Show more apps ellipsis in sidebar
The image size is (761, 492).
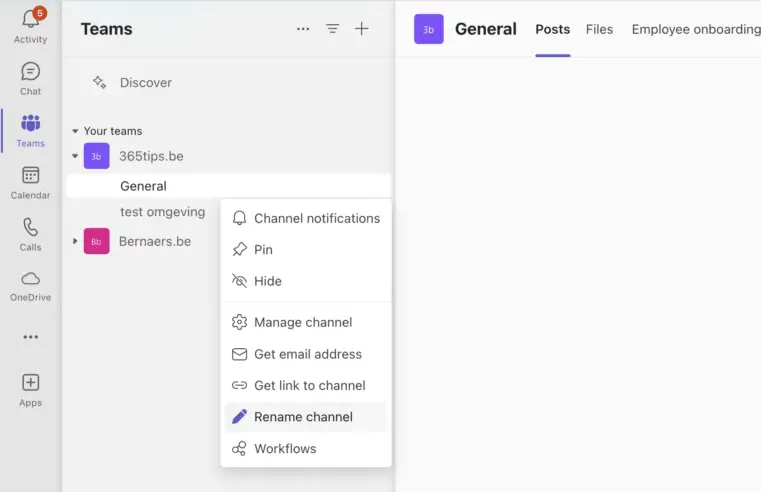(x=31, y=337)
